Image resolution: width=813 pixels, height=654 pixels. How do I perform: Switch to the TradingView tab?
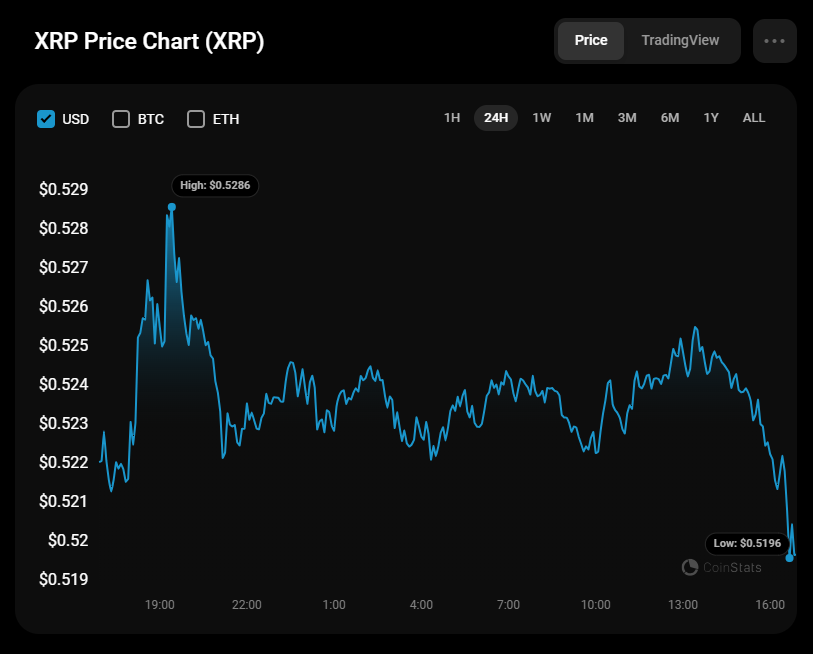point(680,41)
